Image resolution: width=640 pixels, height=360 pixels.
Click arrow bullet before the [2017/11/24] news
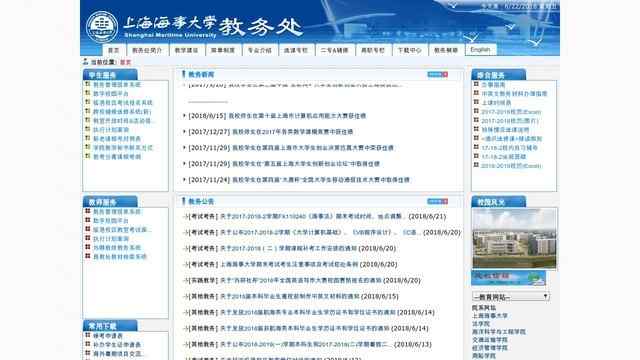184,180
